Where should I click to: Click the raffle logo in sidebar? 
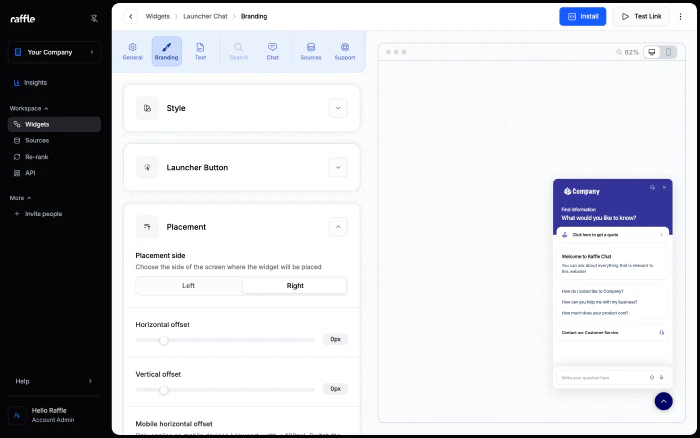coord(22,19)
